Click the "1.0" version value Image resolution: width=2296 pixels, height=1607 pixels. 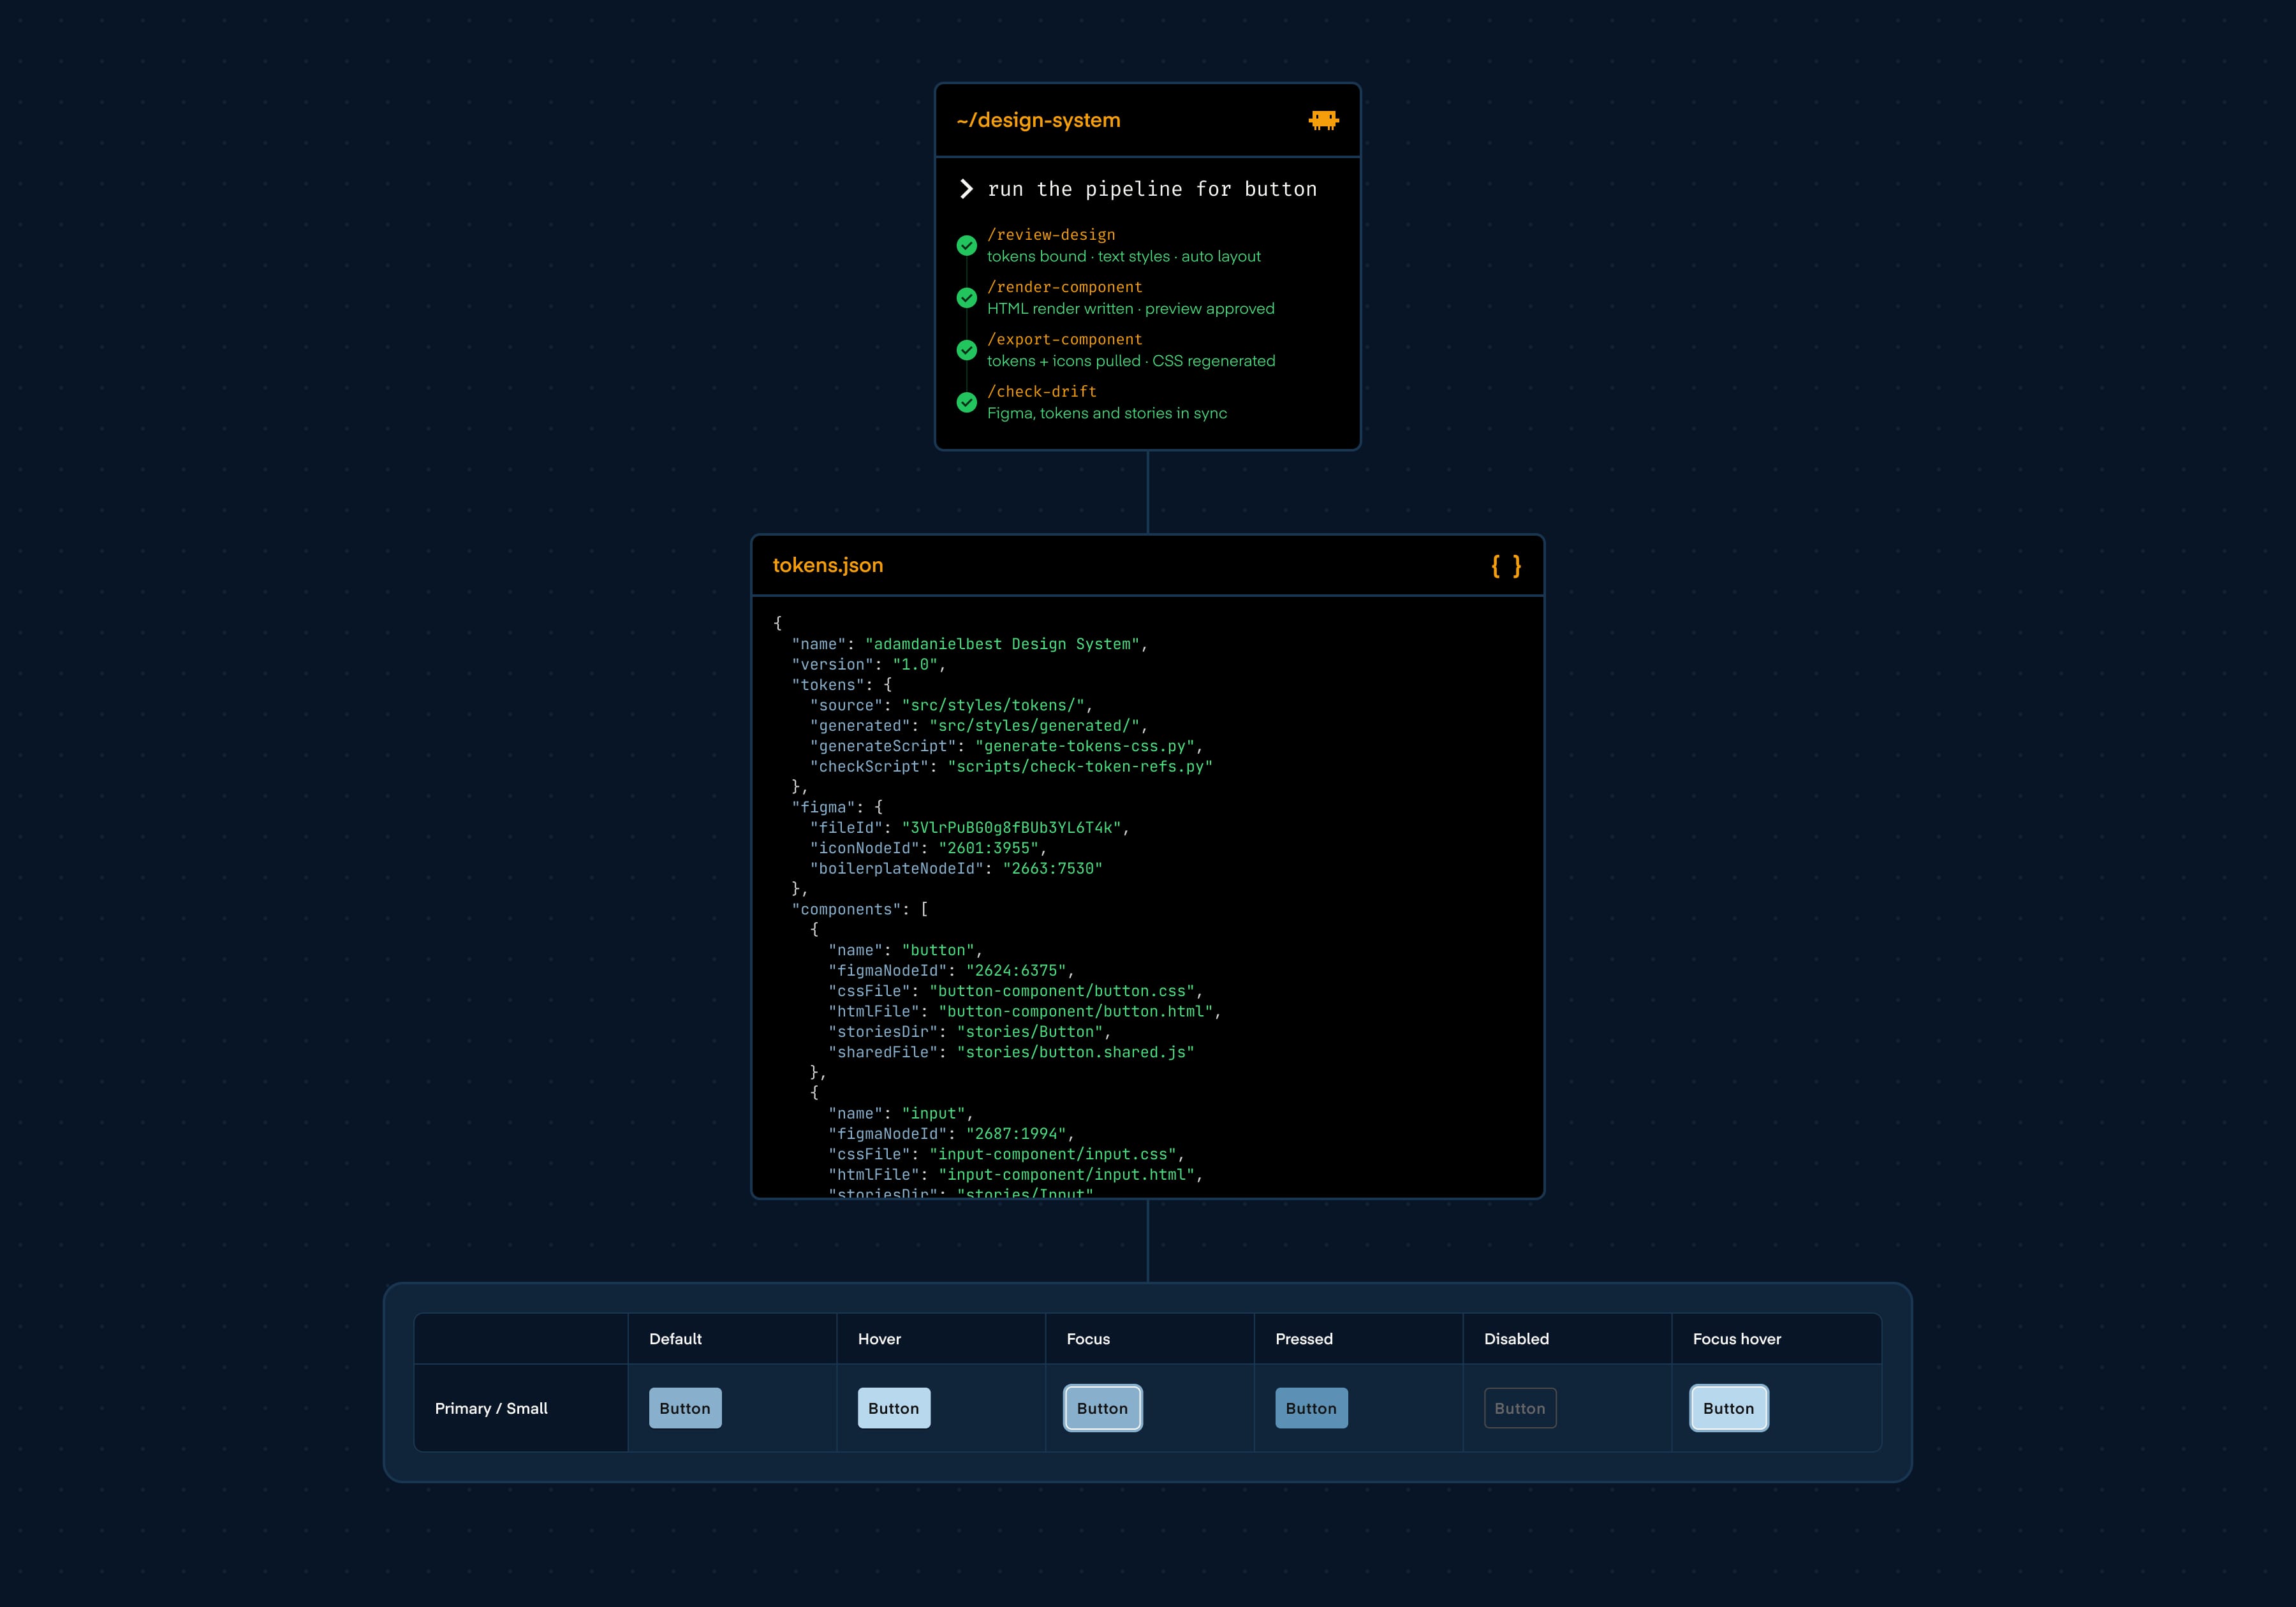(x=915, y=664)
